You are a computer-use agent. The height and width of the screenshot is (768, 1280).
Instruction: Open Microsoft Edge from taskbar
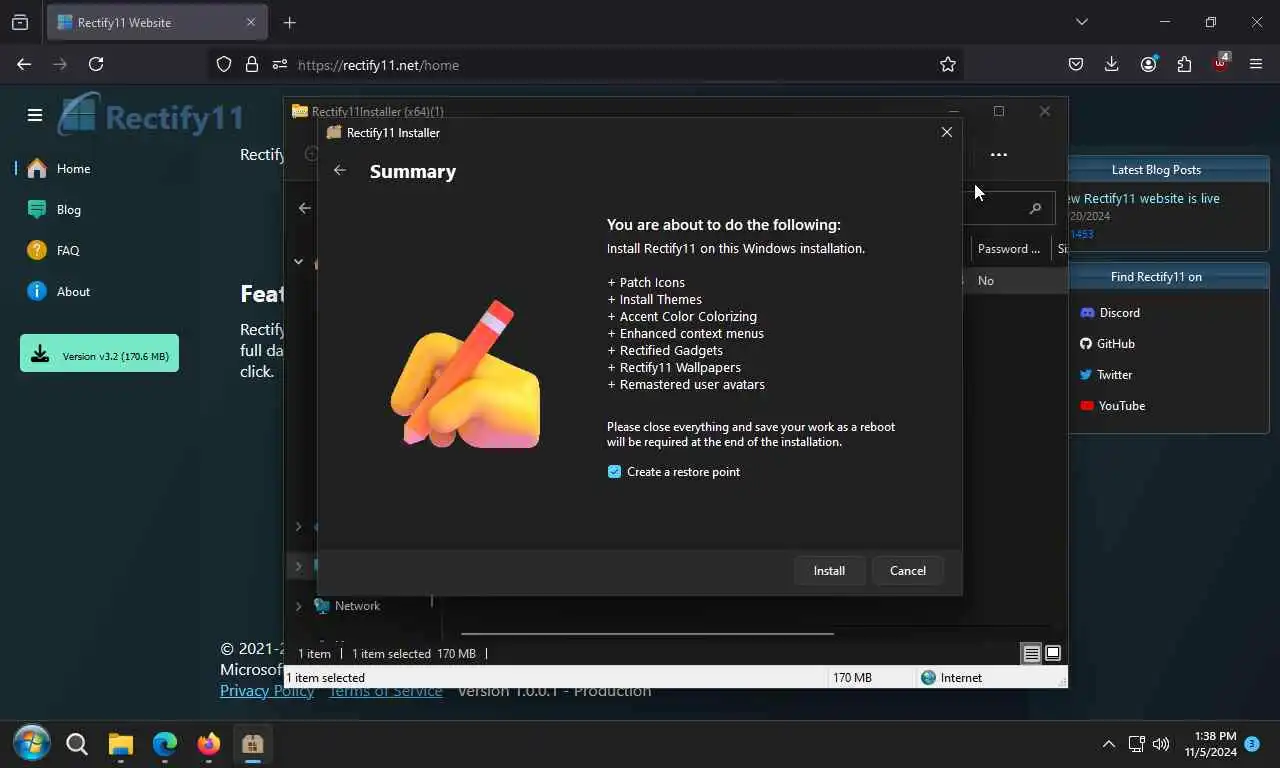(x=165, y=744)
